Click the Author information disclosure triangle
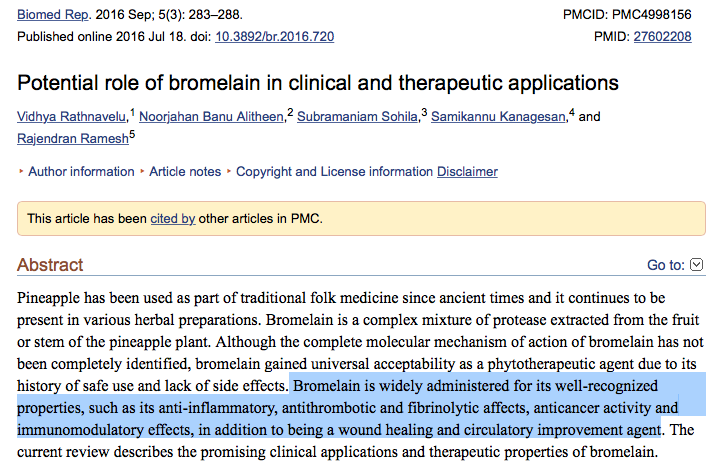Viewport: 714px width, 468px height. 22,171
